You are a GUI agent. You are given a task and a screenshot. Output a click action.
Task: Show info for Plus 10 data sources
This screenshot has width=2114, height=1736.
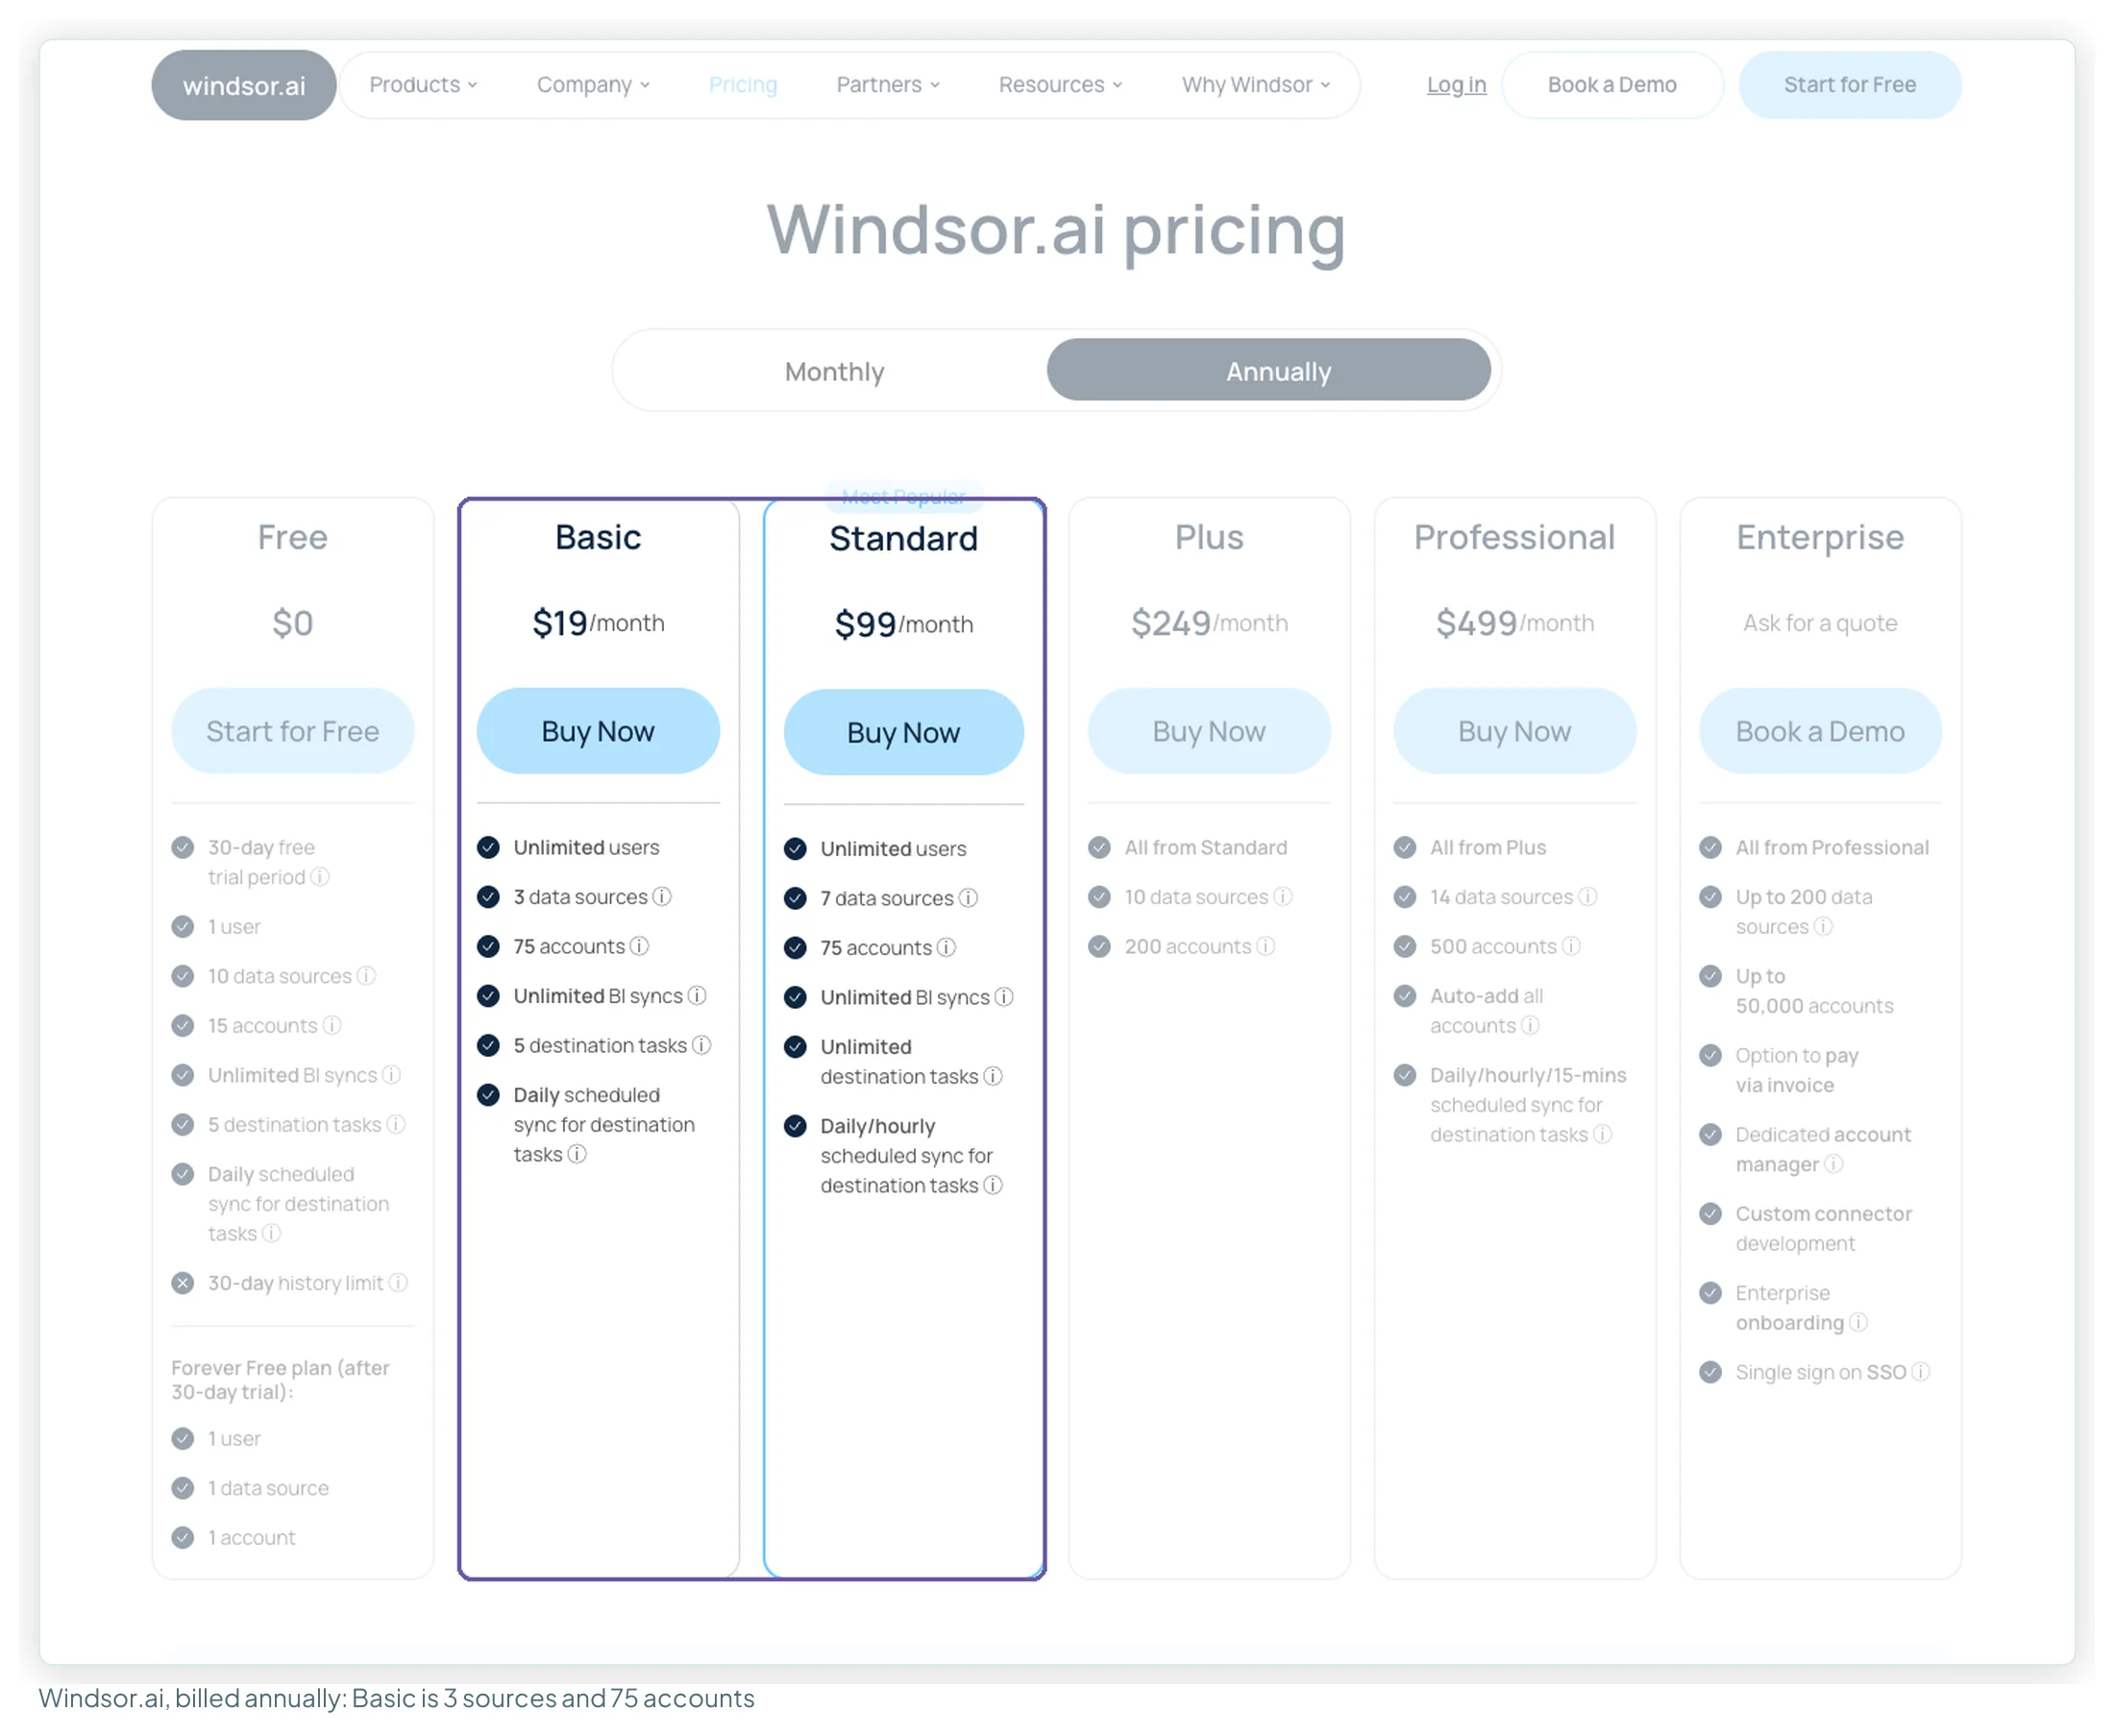click(1283, 897)
